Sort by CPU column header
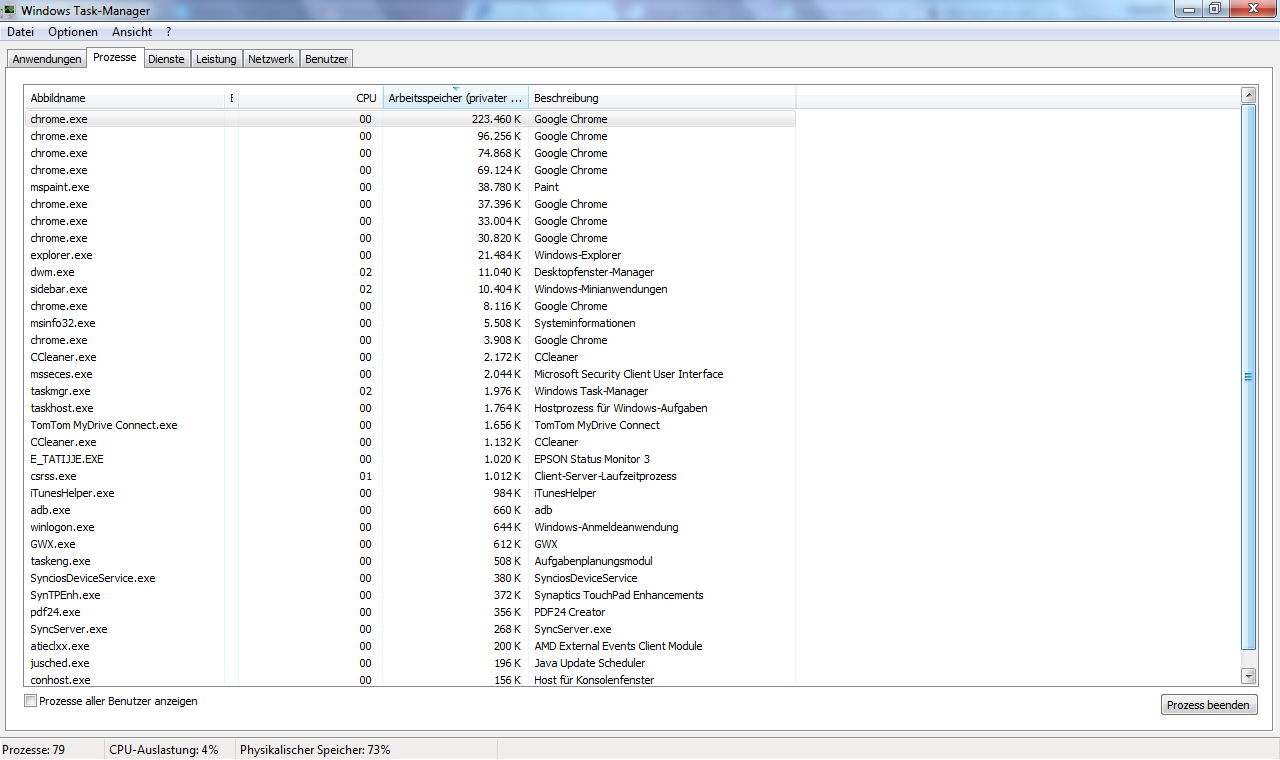This screenshot has width=1280, height=760. click(x=310, y=98)
